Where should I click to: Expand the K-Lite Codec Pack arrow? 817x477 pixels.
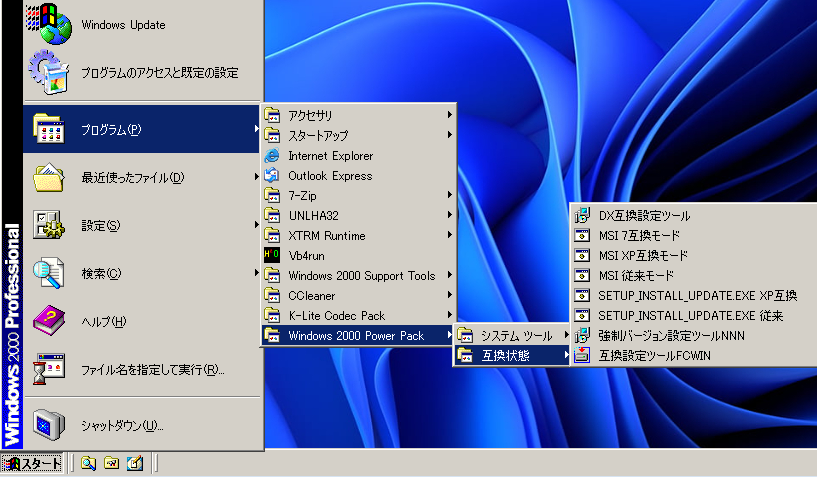click(449, 315)
